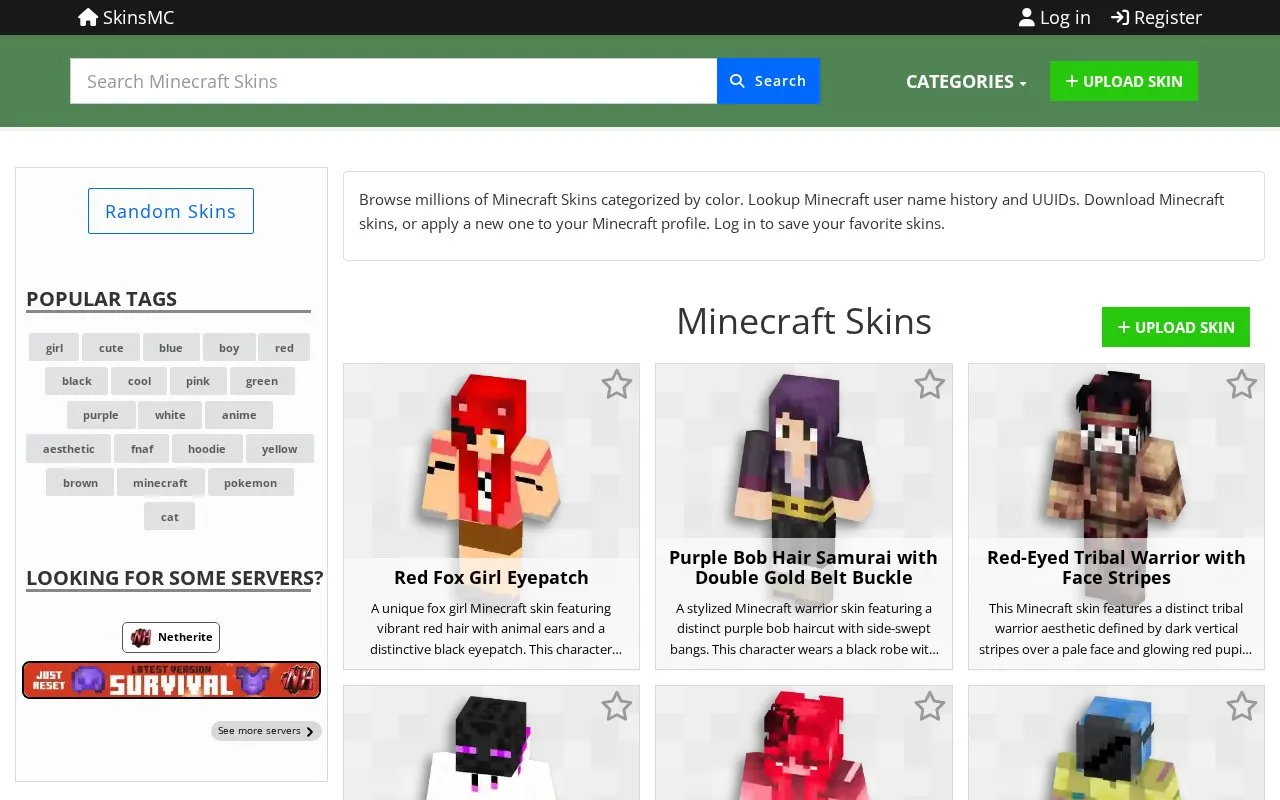Open the Survival server banner
Image resolution: width=1280 pixels, height=800 pixels.
(x=171, y=680)
